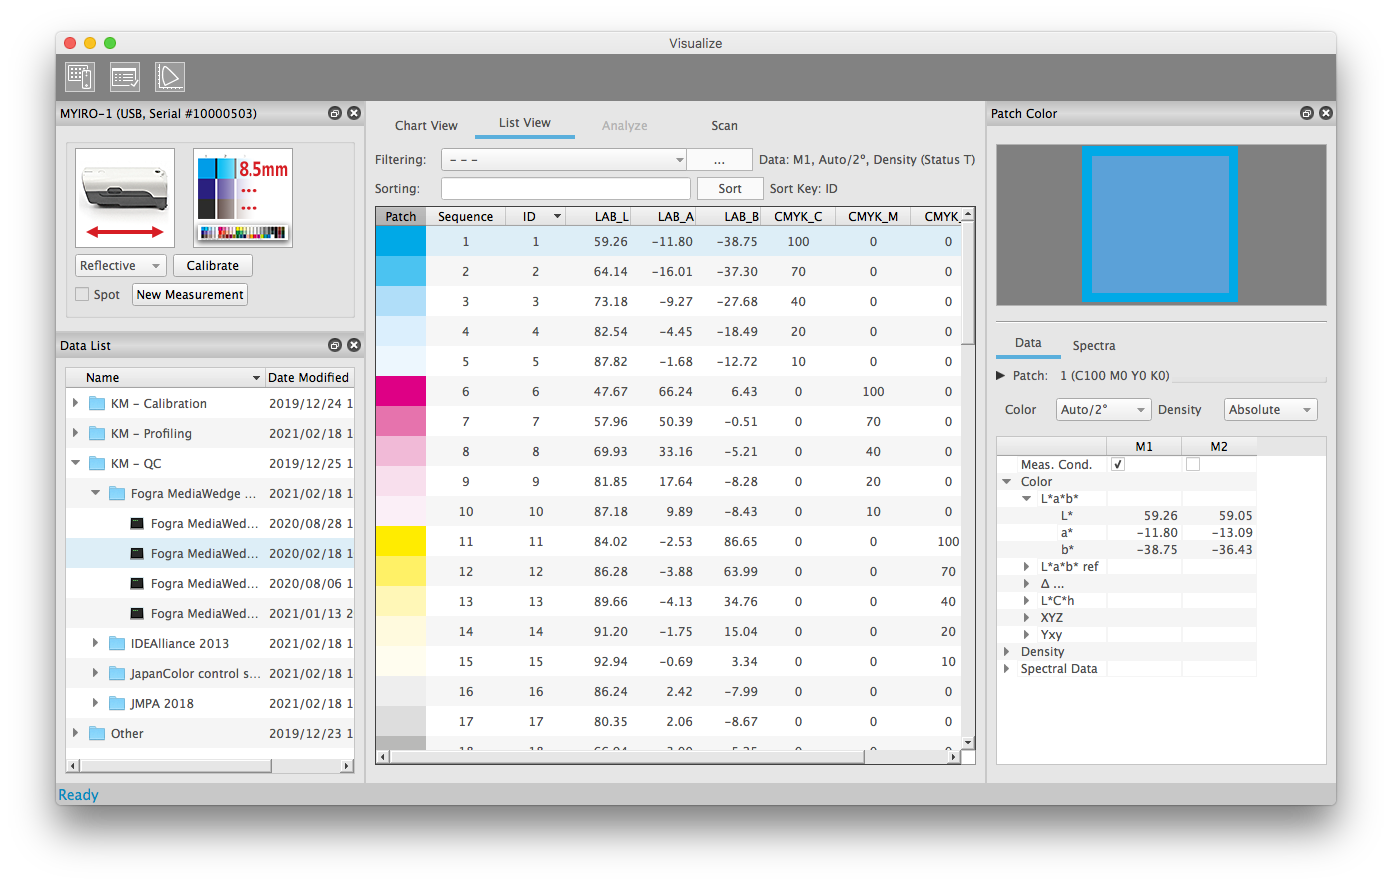Undock the Patch Color panel
Viewport: 1392px width, 885px height.
1306,114
